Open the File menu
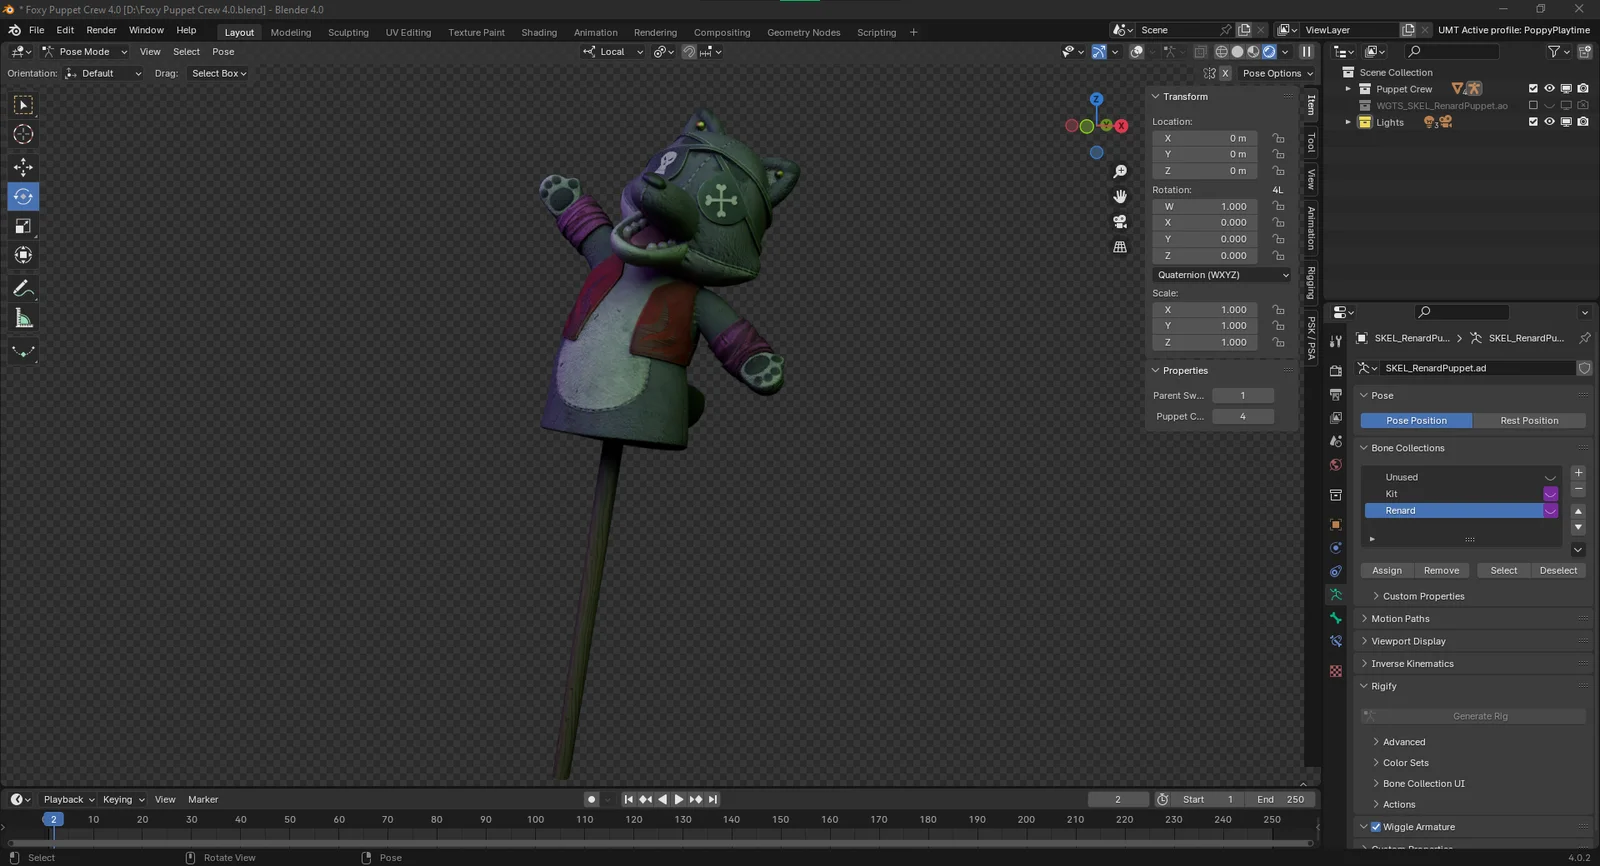 (x=37, y=30)
